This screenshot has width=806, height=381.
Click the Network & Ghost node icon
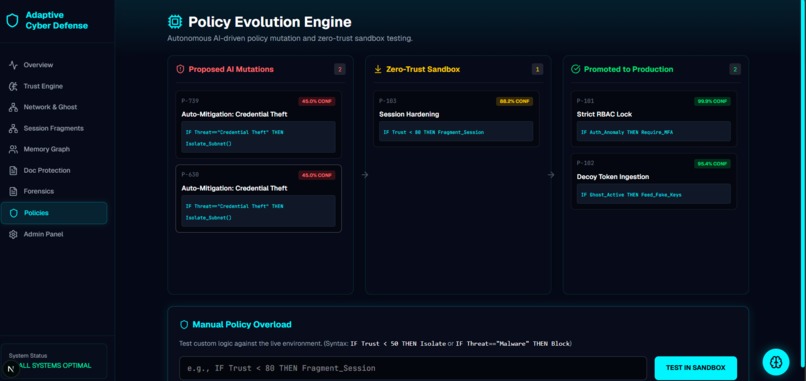coord(13,107)
